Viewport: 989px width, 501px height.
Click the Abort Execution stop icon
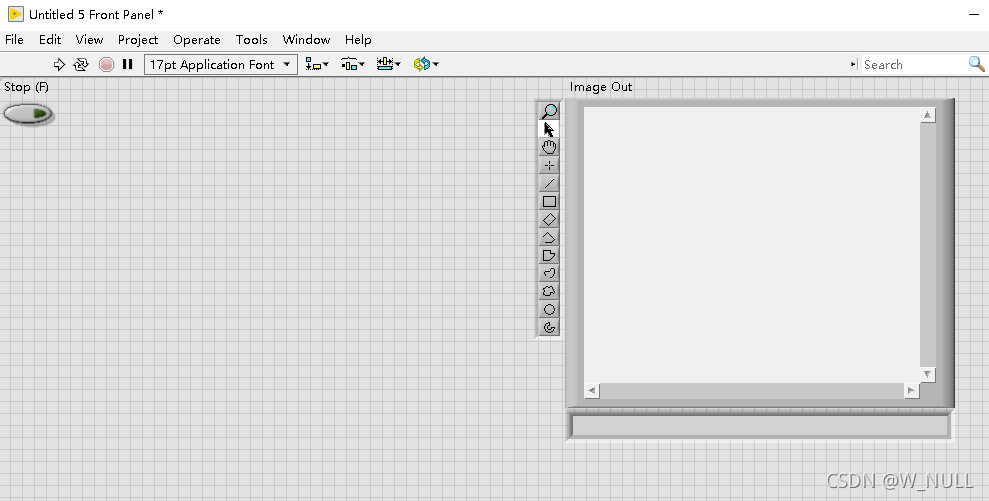click(x=107, y=64)
